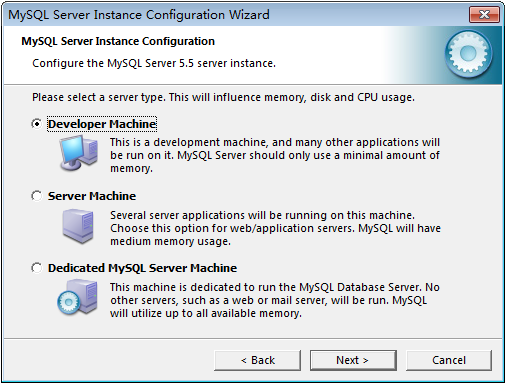
Task: Click the Developer Machine monitor and tower icon
Action: [79, 153]
